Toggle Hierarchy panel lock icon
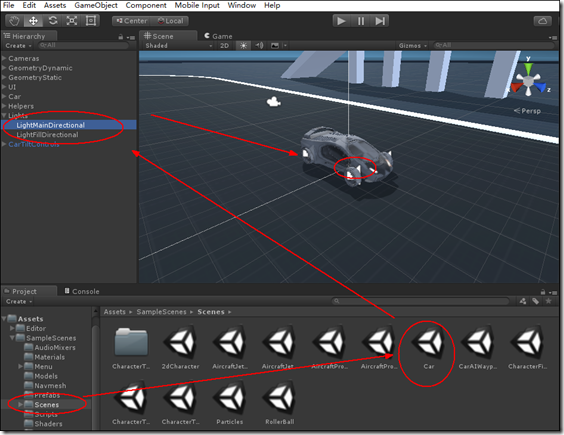The height and width of the screenshot is (435, 564). 121,37
